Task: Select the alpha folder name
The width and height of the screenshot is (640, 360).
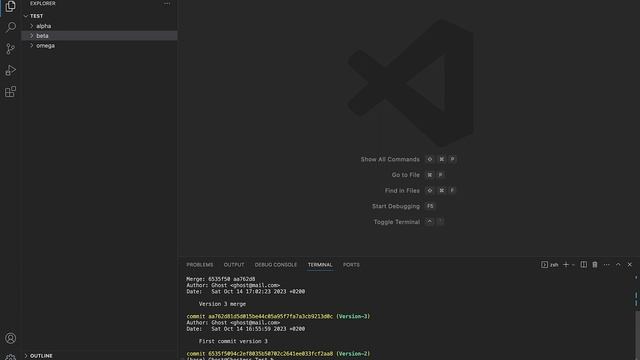Action: [44, 26]
